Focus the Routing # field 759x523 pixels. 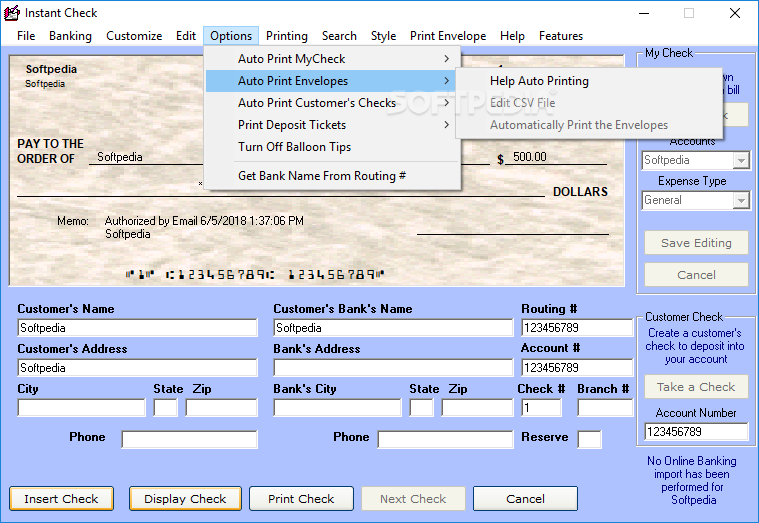[x=577, y=328]
